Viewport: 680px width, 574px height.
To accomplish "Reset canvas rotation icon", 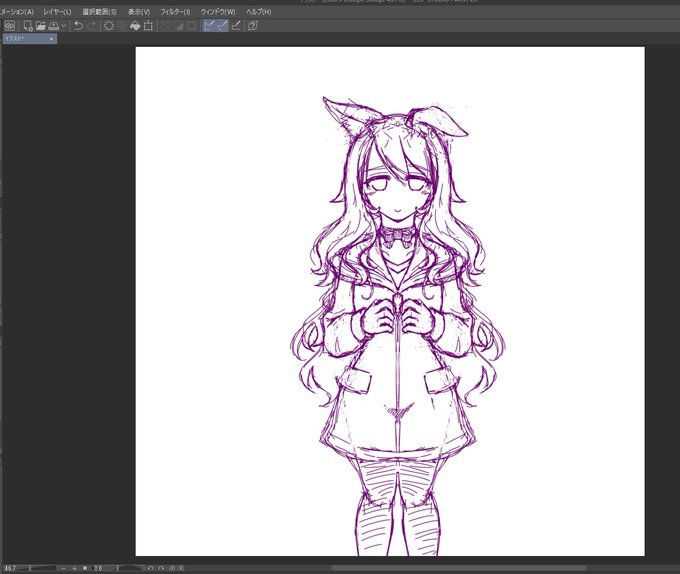I will pyautogui.click(x=172, y=568).
